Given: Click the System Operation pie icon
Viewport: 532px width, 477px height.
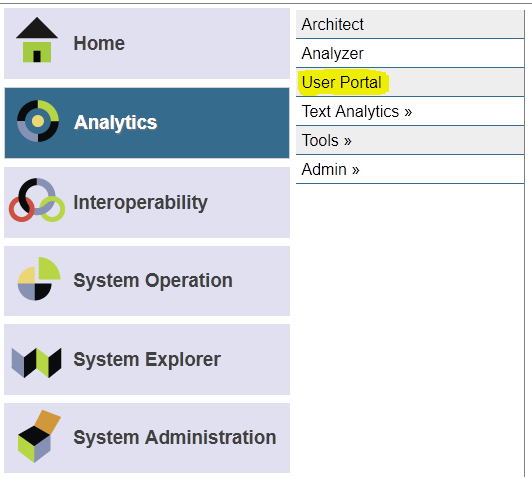Looking at the screenshot, I should (x=39, y=279).
